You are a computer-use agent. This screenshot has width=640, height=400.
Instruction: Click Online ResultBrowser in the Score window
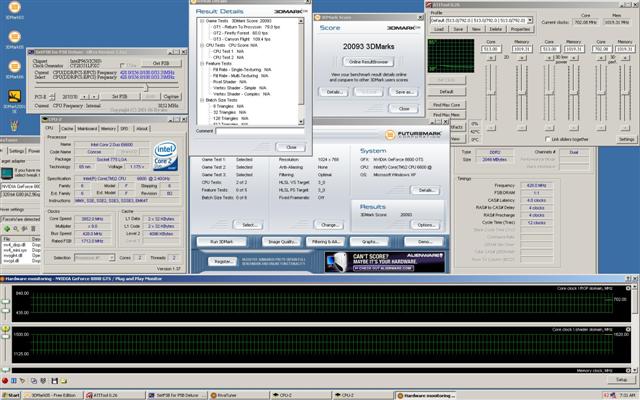click(x=369, y=62)
